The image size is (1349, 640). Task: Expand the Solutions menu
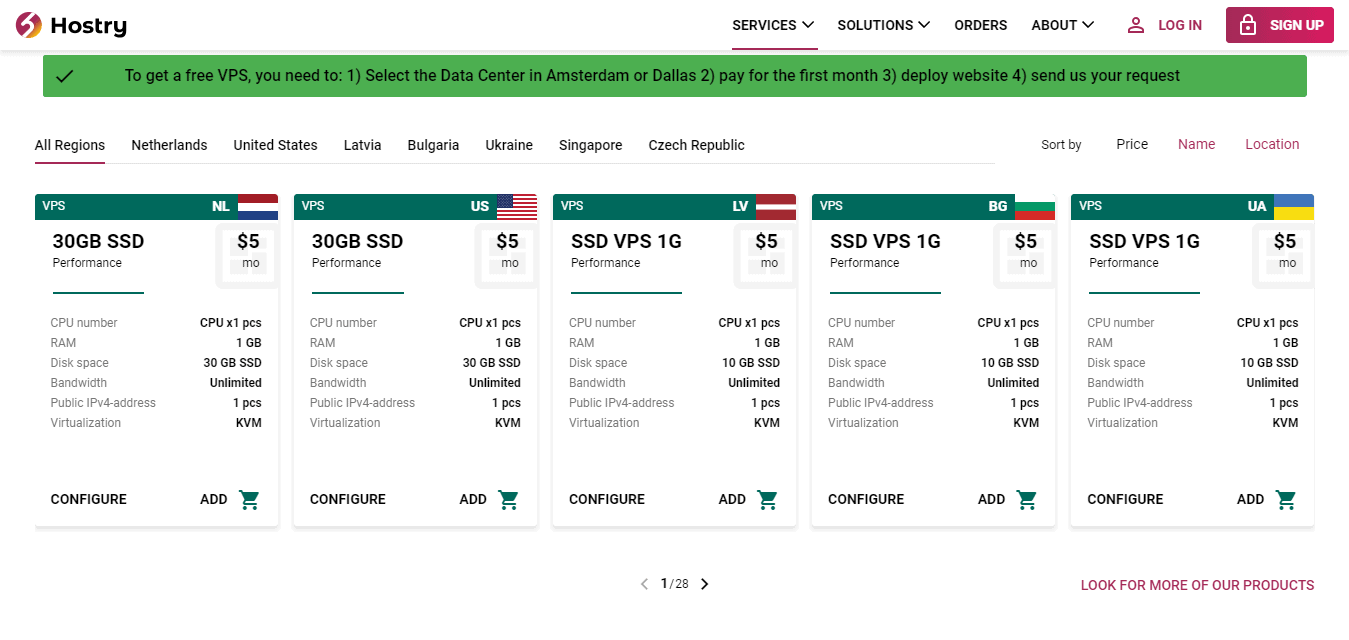click(884, 25)
